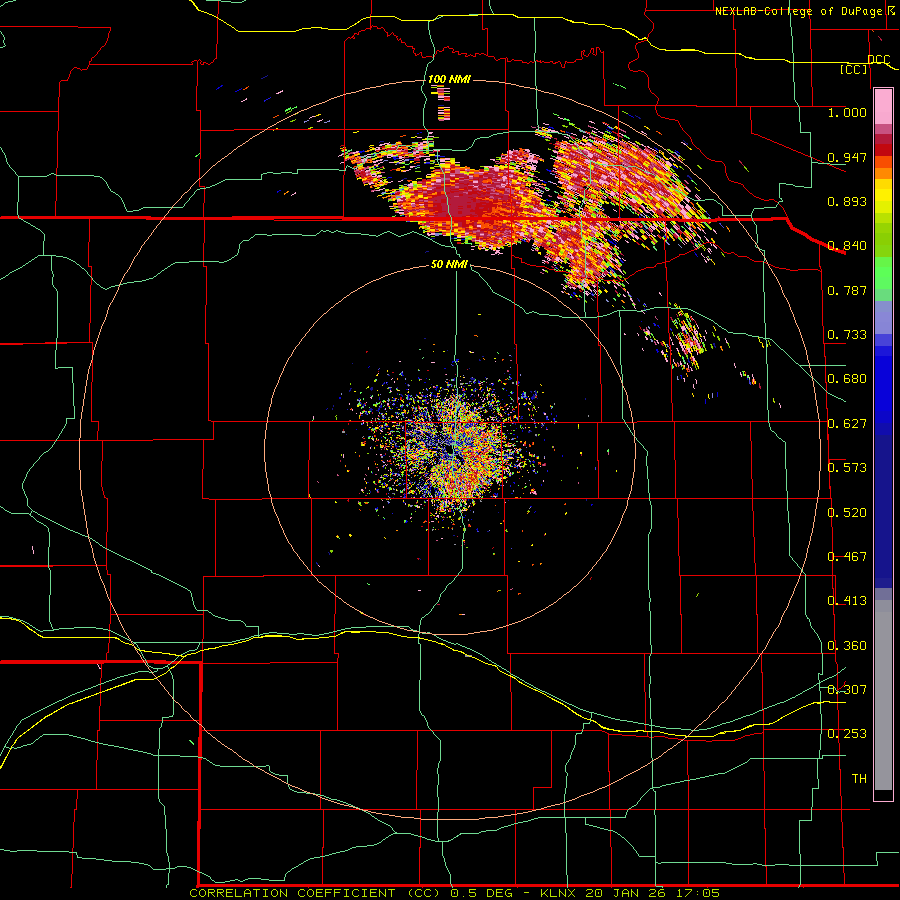Viewport: 900px width, 900px height.
Task: Pick the light pink segment of color bar
Action: coord(883,107)
